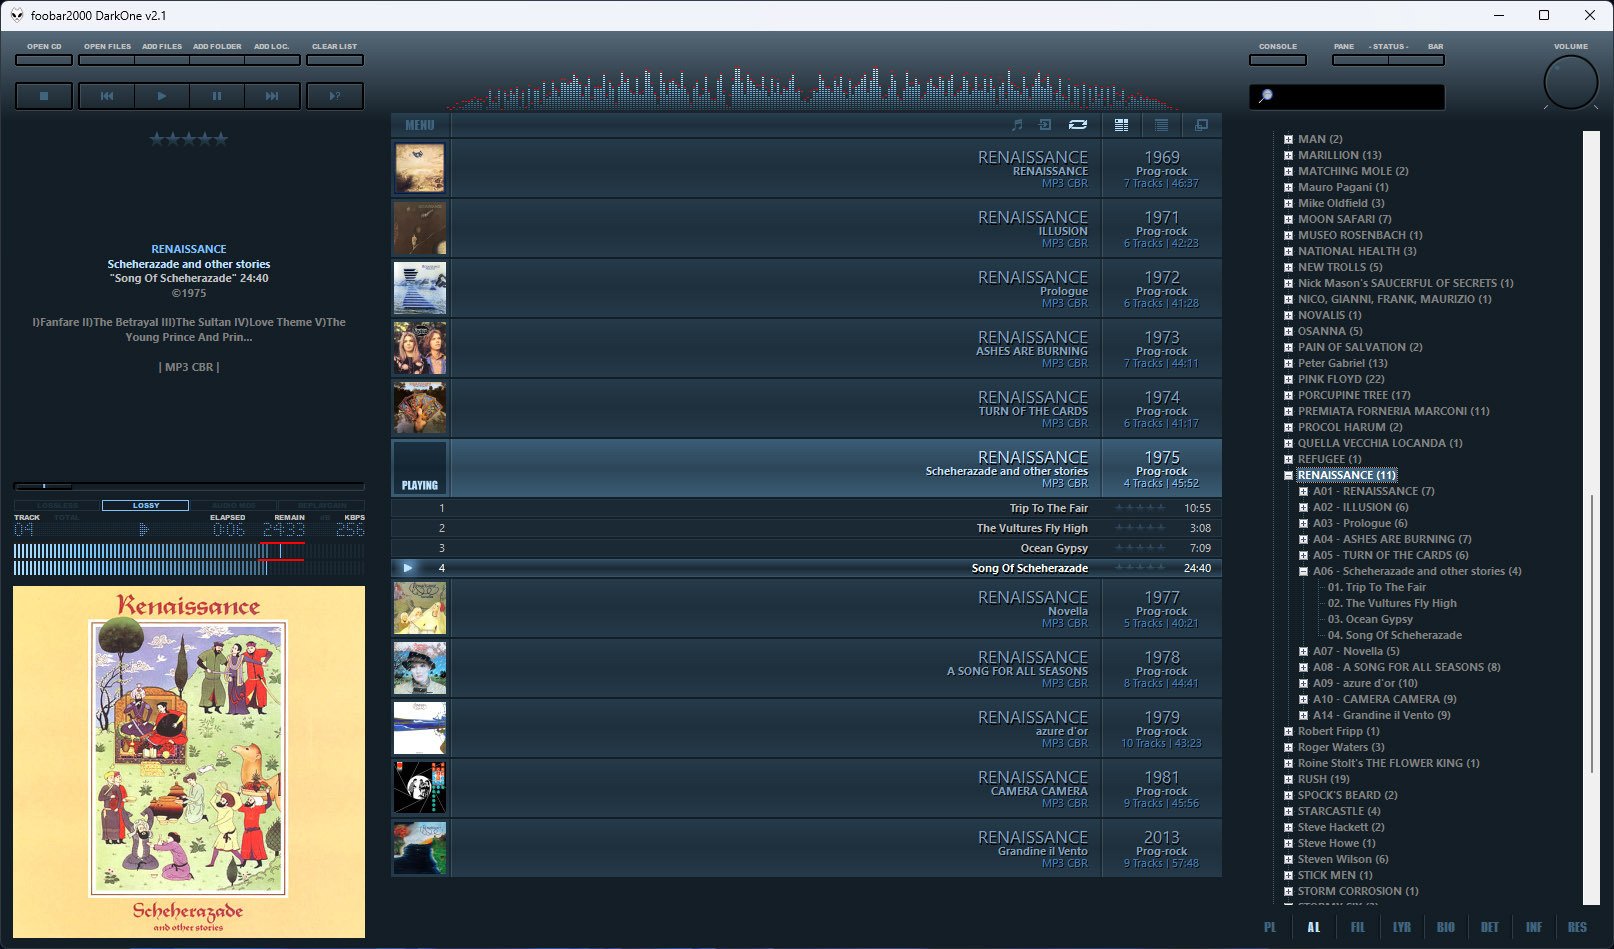Image resolution: width=1614 pixels, height=949 pixels.
Task: Expand A01 - RENAISSANCE (7) node
Action: point(1304,491)
